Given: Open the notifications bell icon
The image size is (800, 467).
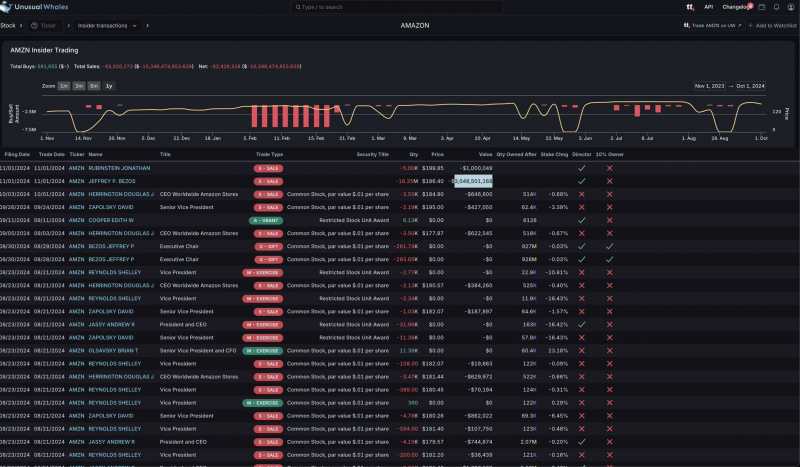Looking at the screenshot, I should click(x=776, y=7).
